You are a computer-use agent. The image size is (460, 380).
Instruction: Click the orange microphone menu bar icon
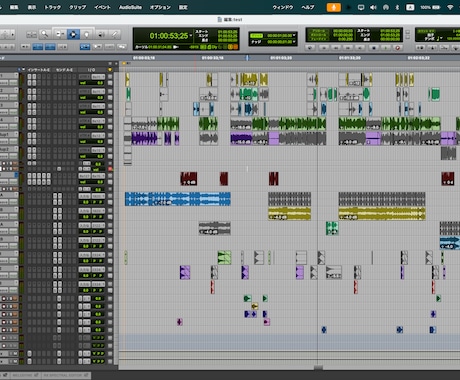click(333, 7)
